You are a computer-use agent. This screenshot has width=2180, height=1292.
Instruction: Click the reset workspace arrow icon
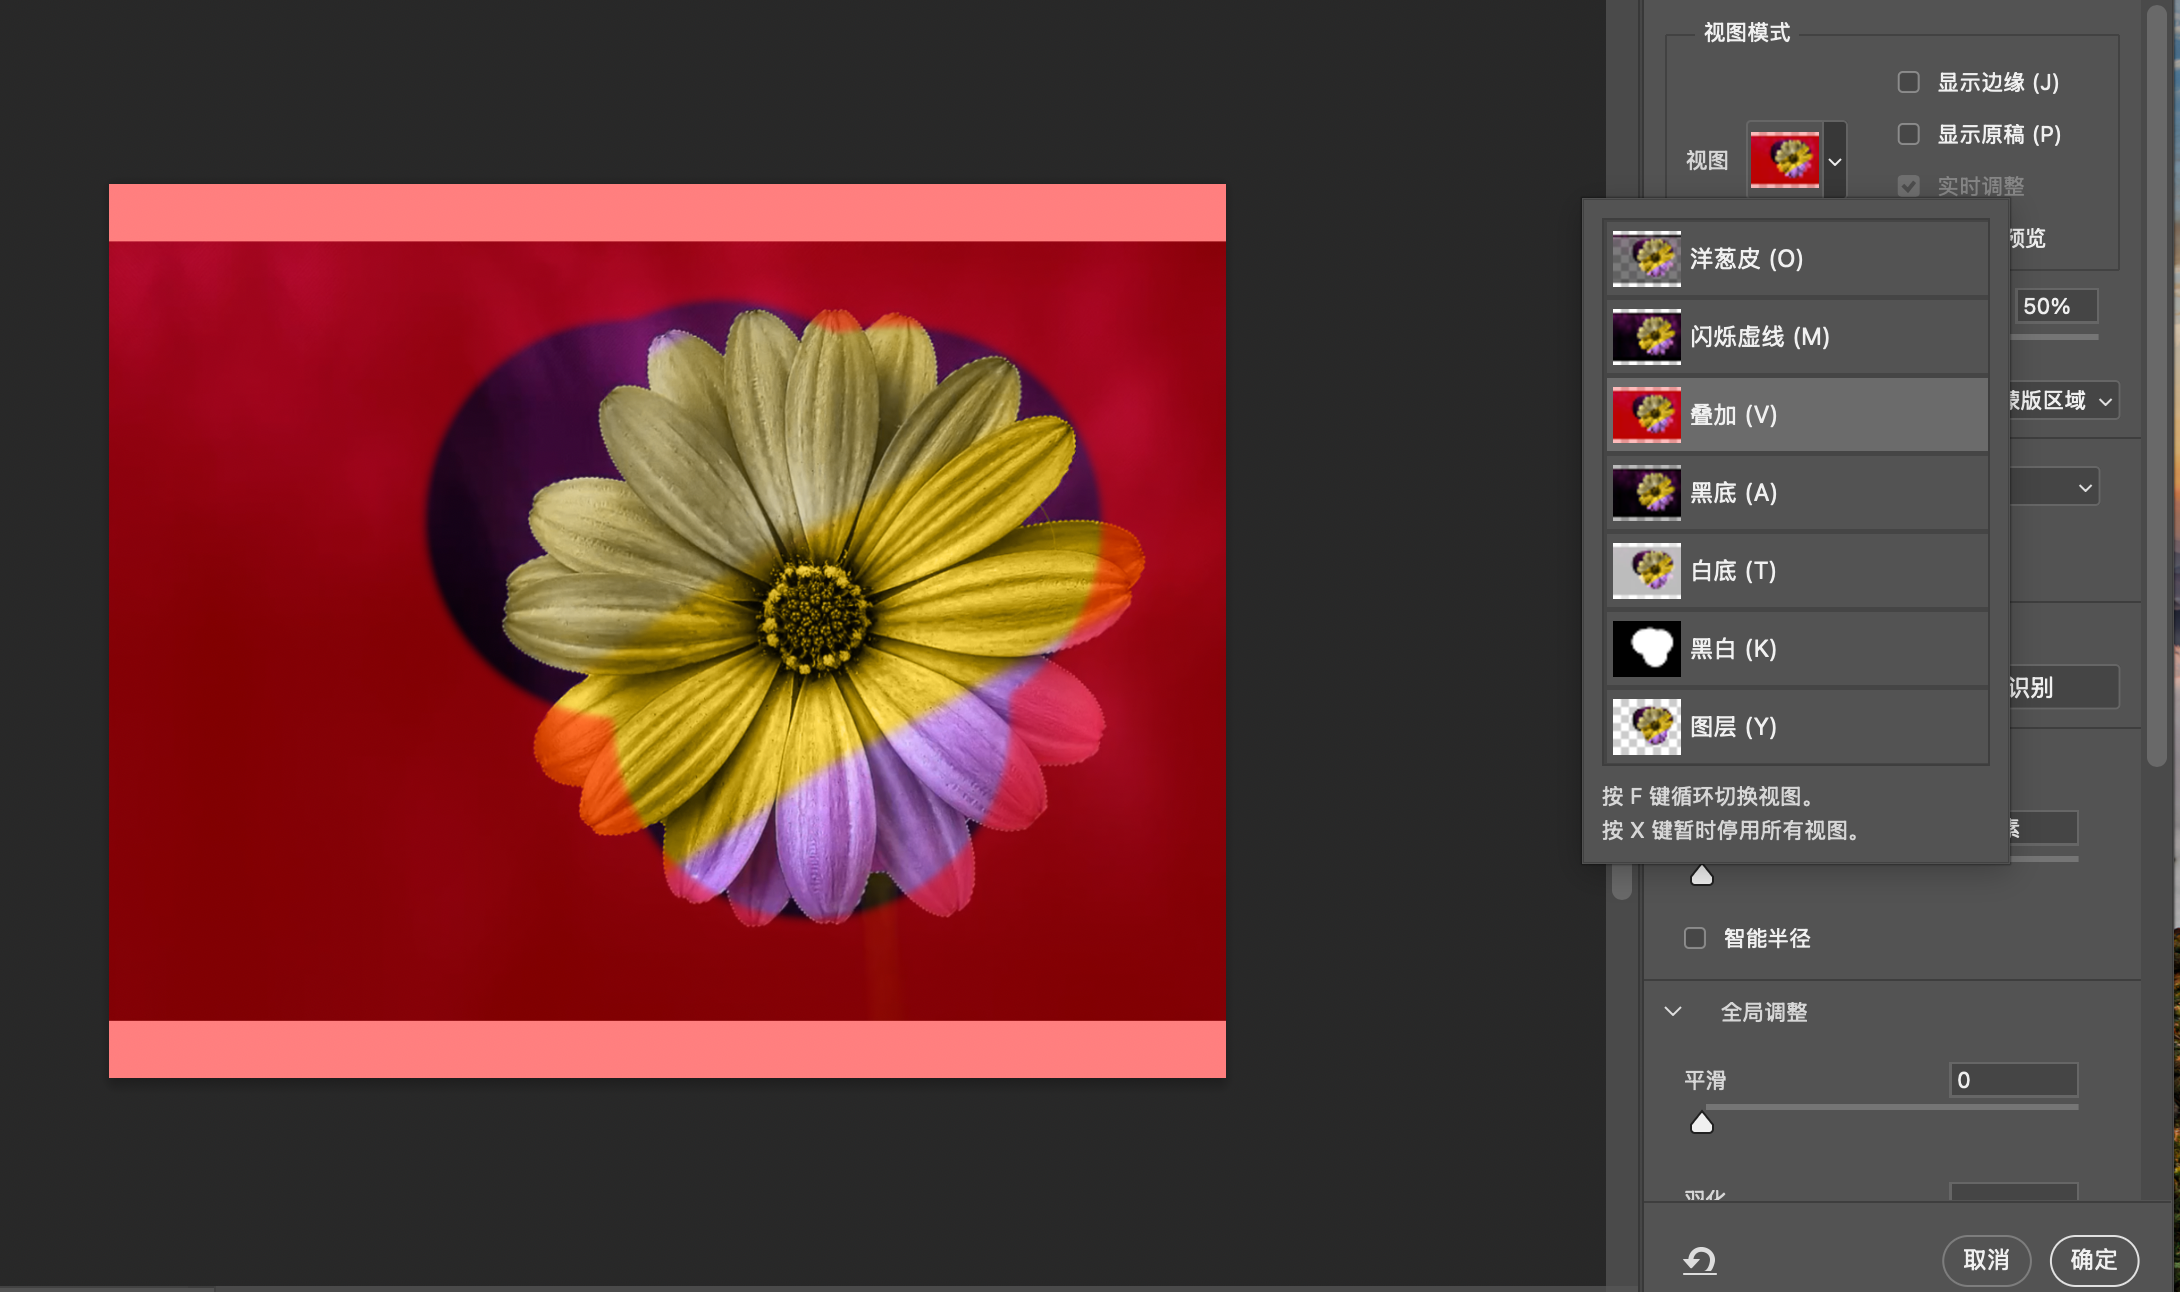1699,1260
